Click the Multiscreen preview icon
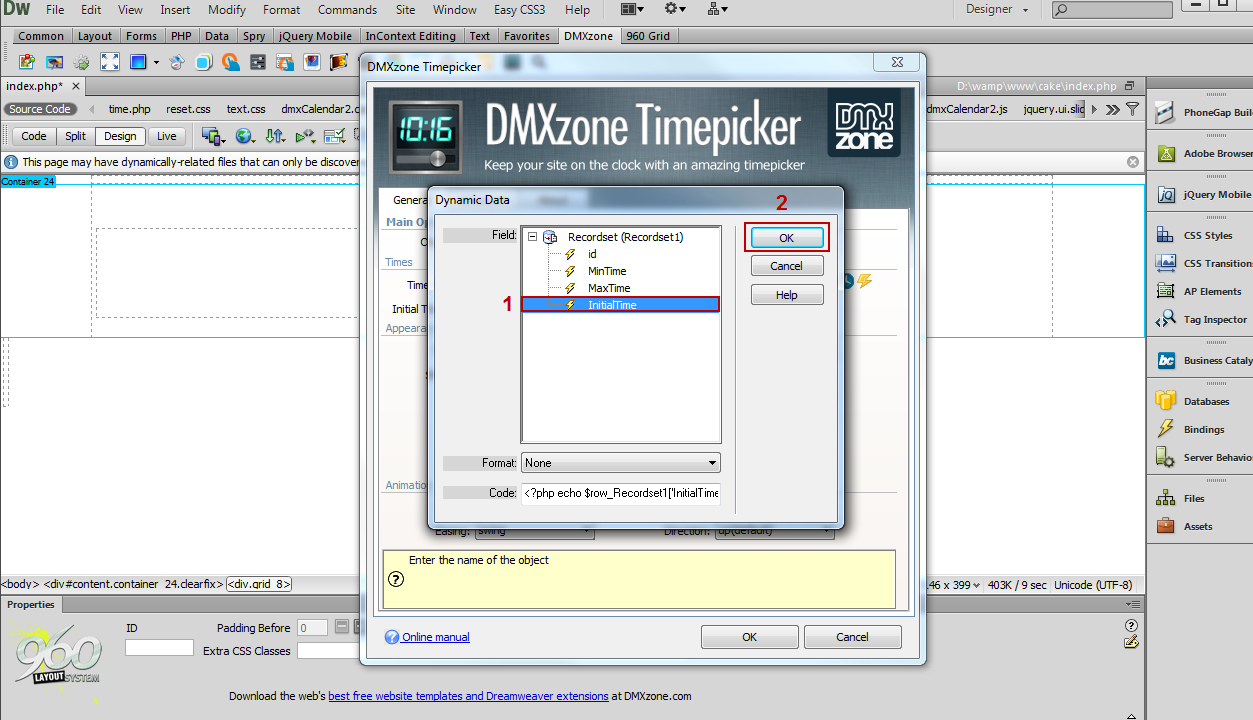The height and width of the screenshot is (720, 1253). (213, 136)
